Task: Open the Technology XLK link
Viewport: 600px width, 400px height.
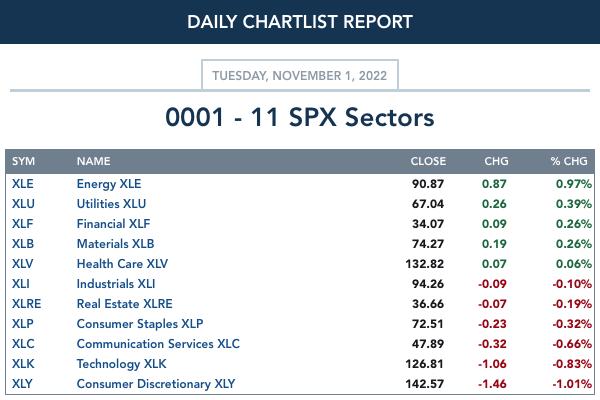Action: point(121,364)
